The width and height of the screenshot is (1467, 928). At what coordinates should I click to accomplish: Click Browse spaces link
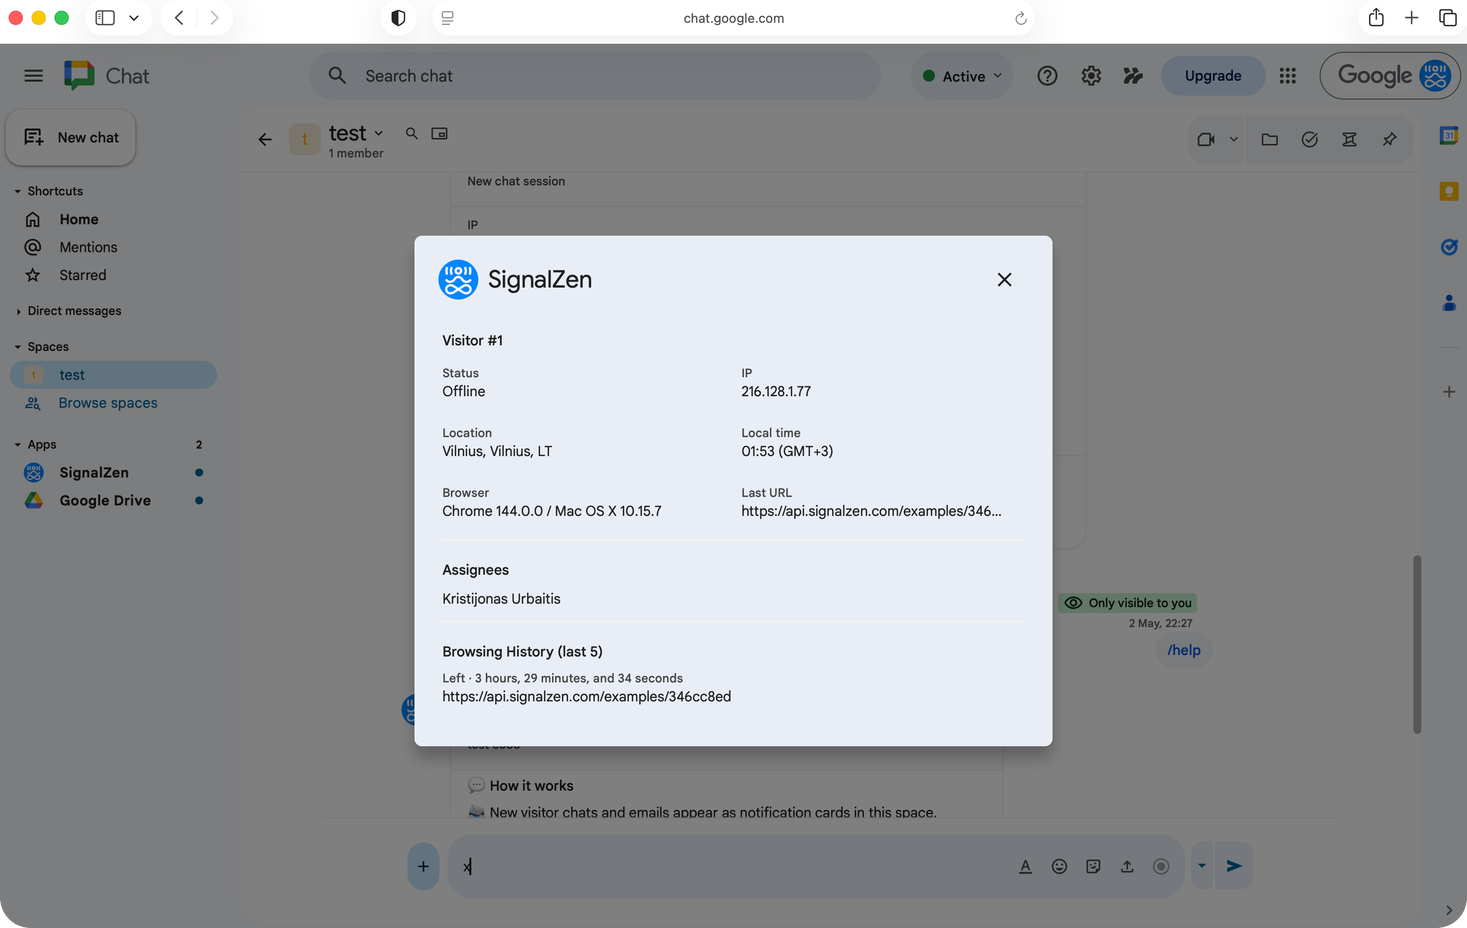pos(108,403)
